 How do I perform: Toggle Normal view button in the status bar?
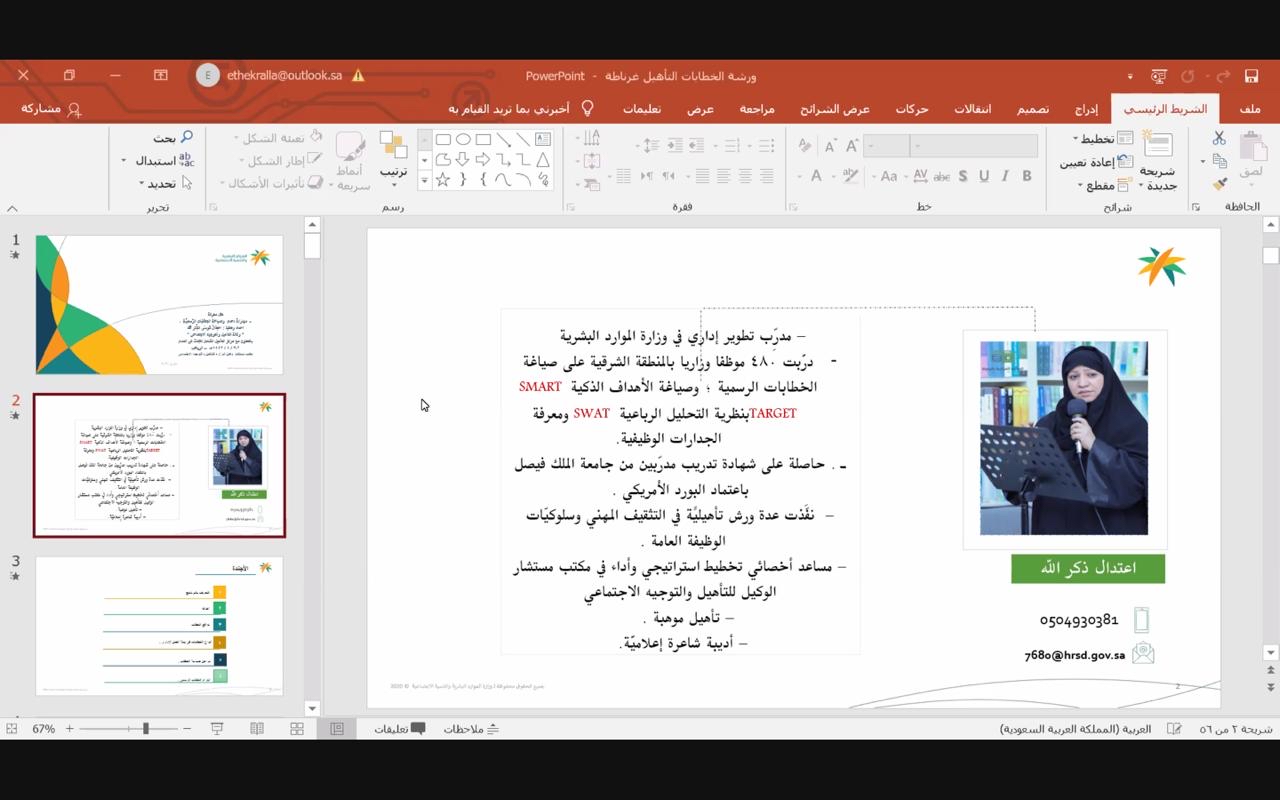(x=337, y=729)
